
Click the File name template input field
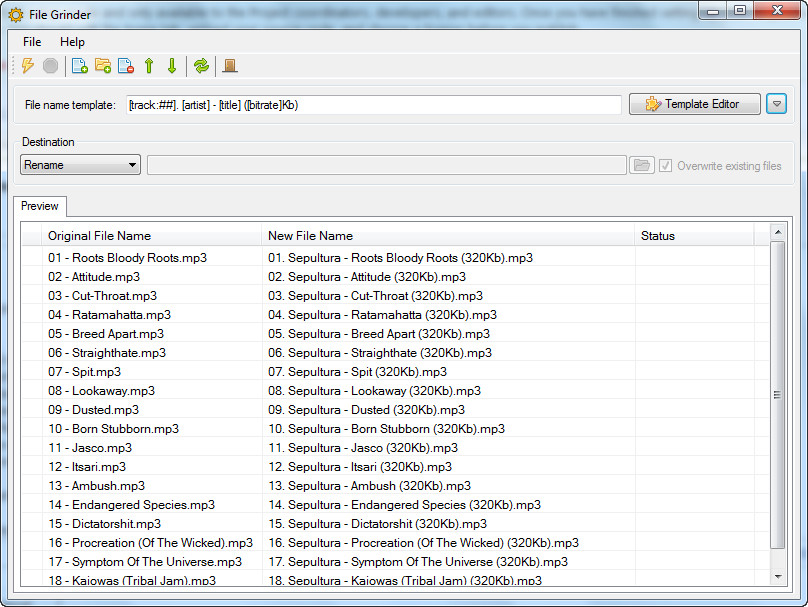pos(374,105)
